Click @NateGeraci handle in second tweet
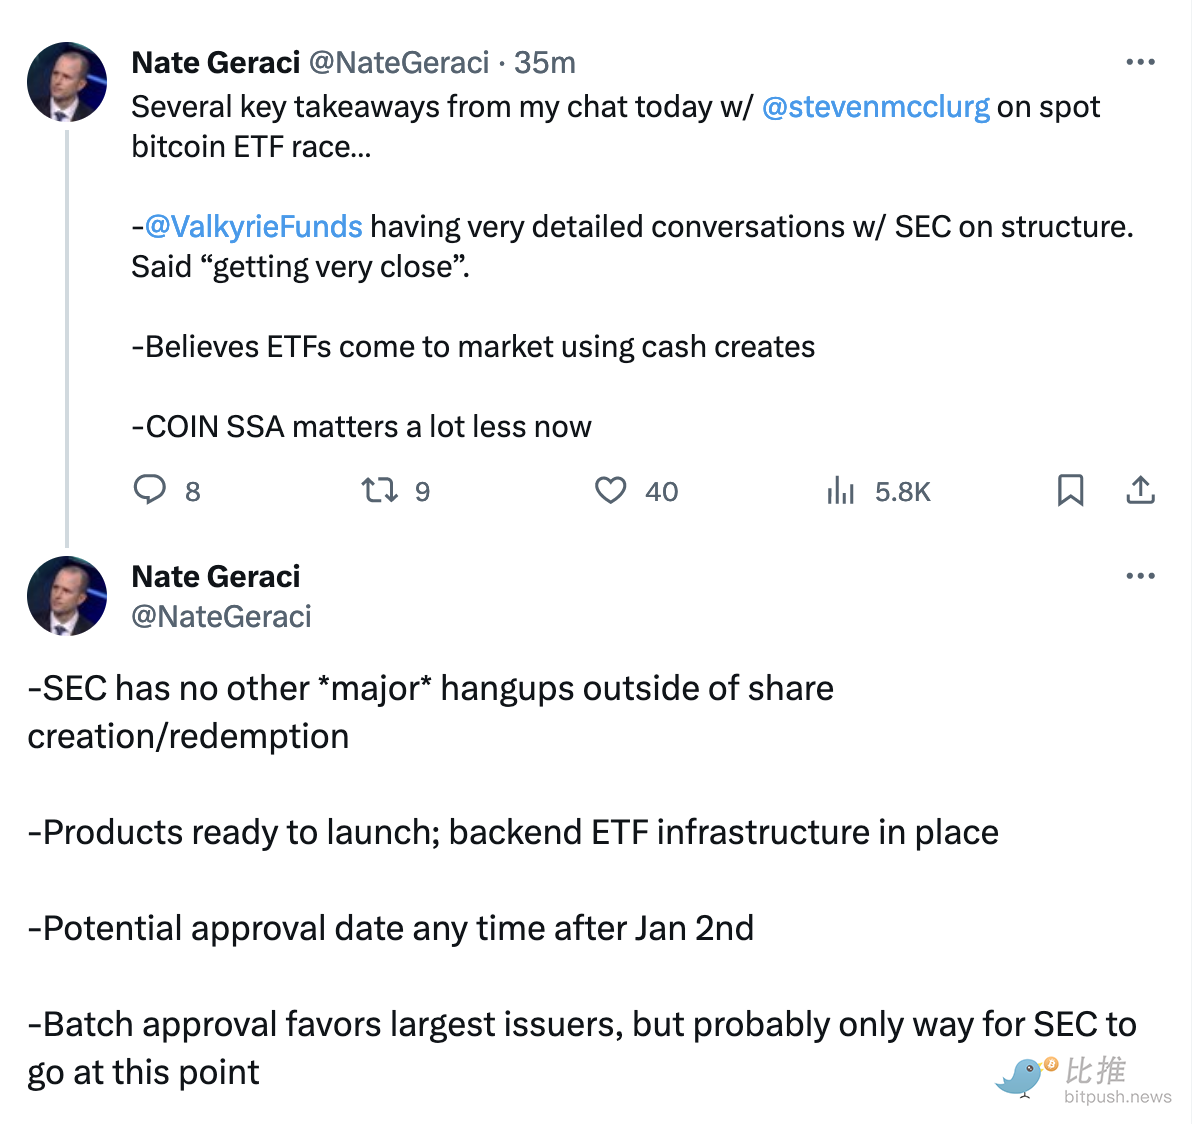Screen dimensions: 1192x1124 [x=221, y=617]
